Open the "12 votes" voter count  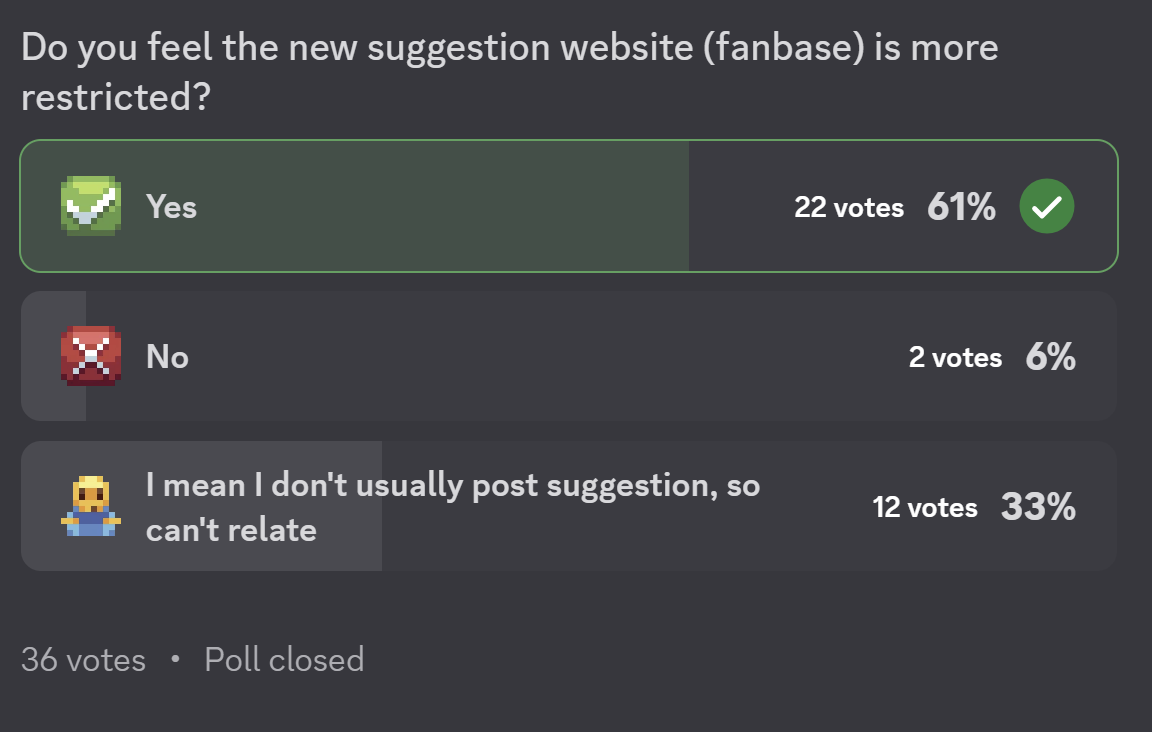point(925,508)
